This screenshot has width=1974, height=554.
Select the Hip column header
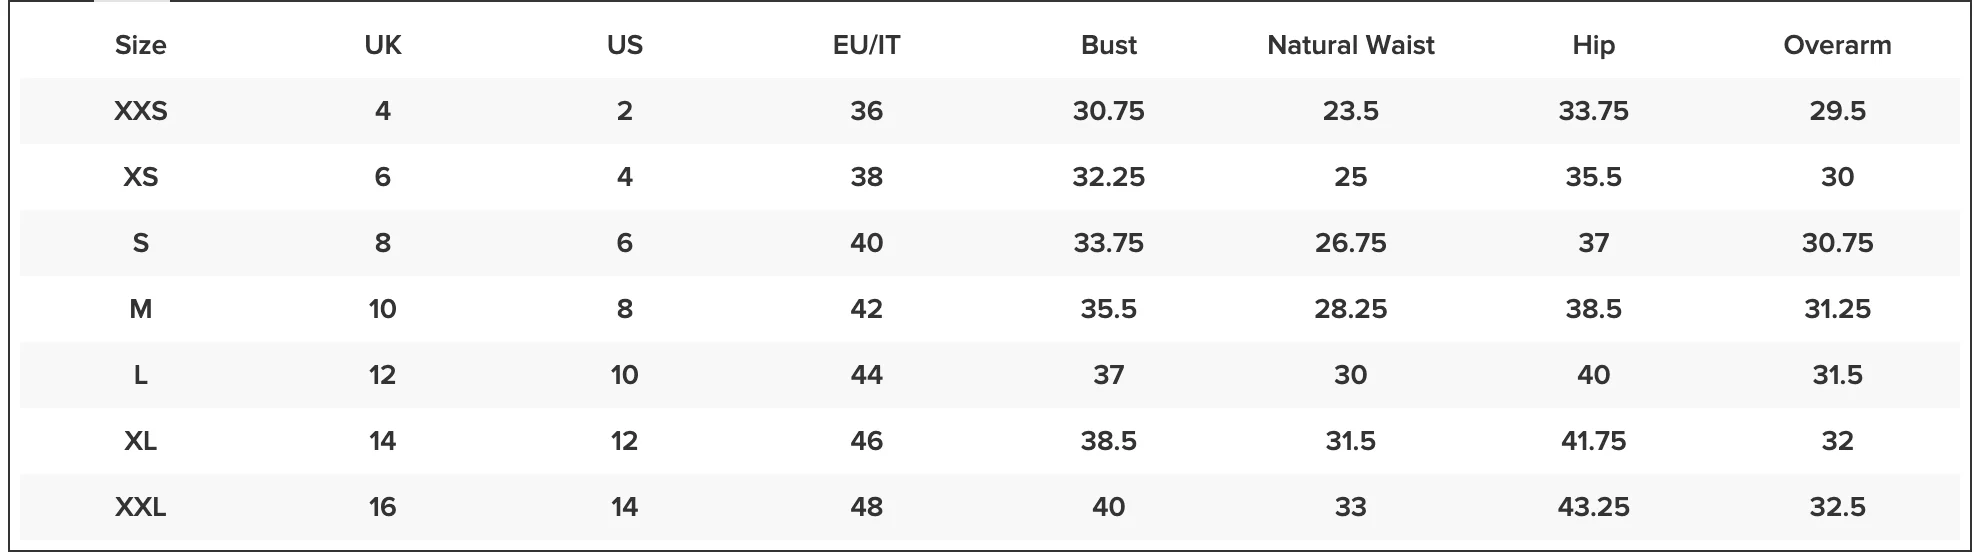[x=1593, y=45]
